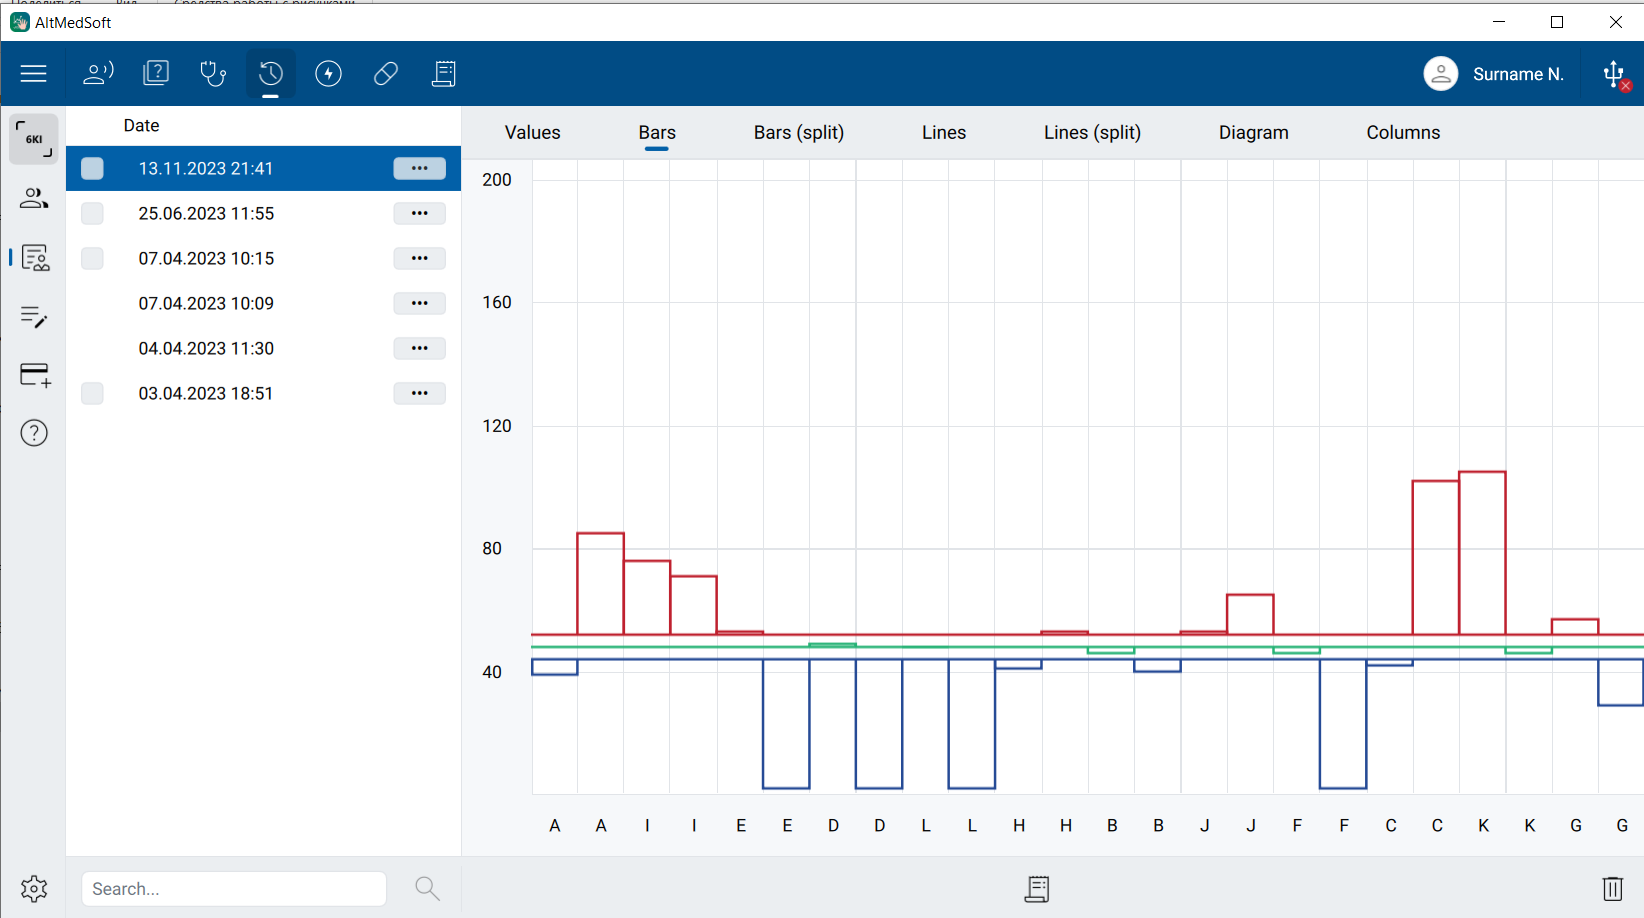Image resolution: width=1644 pixels, height=918 pixels.
Task: Open the hamburger menu
Action: (x=33, y=74)
